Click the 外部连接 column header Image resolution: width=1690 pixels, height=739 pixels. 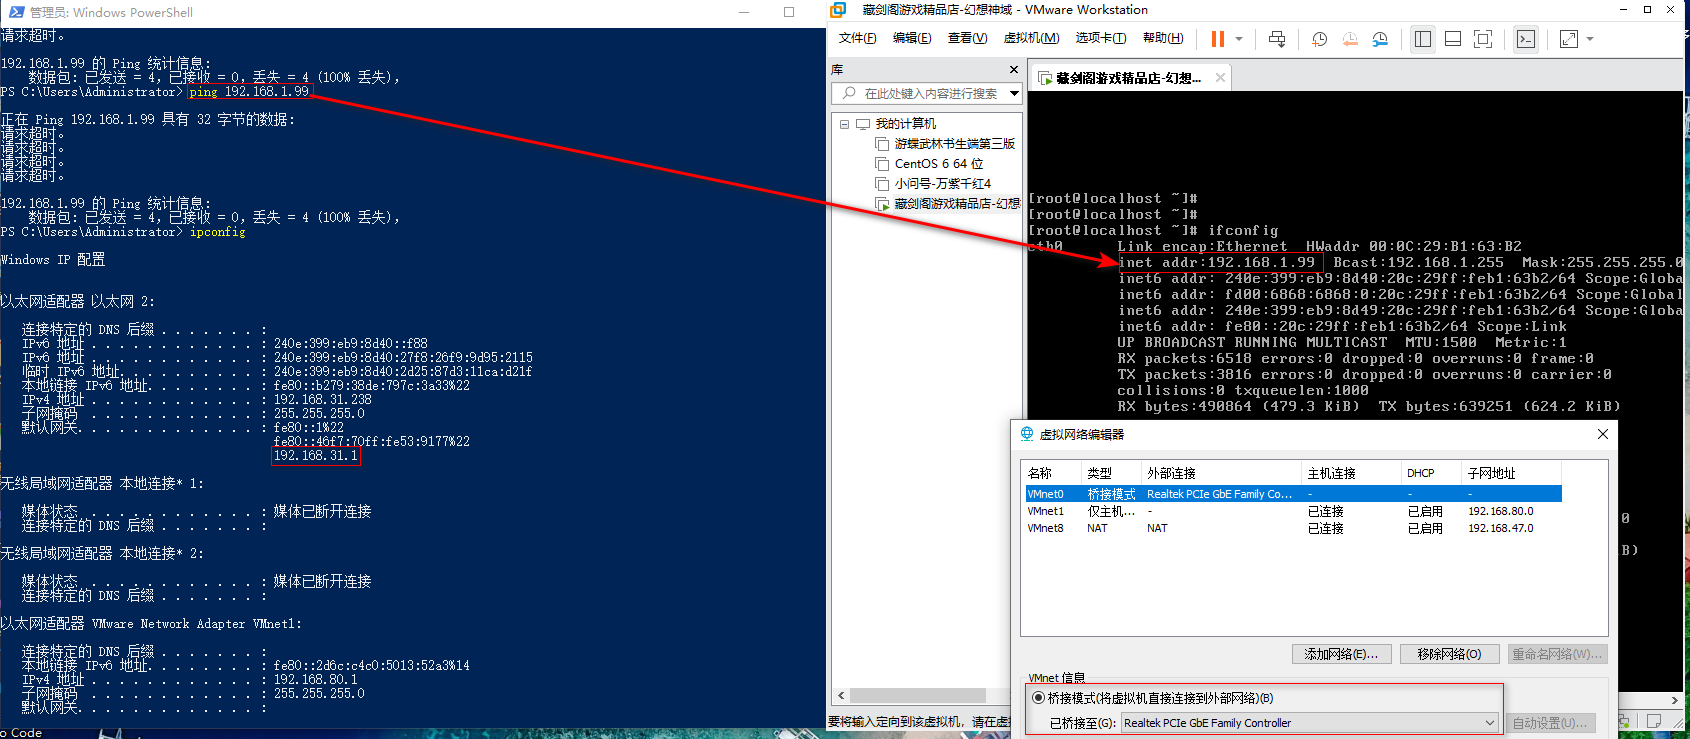1221,473
